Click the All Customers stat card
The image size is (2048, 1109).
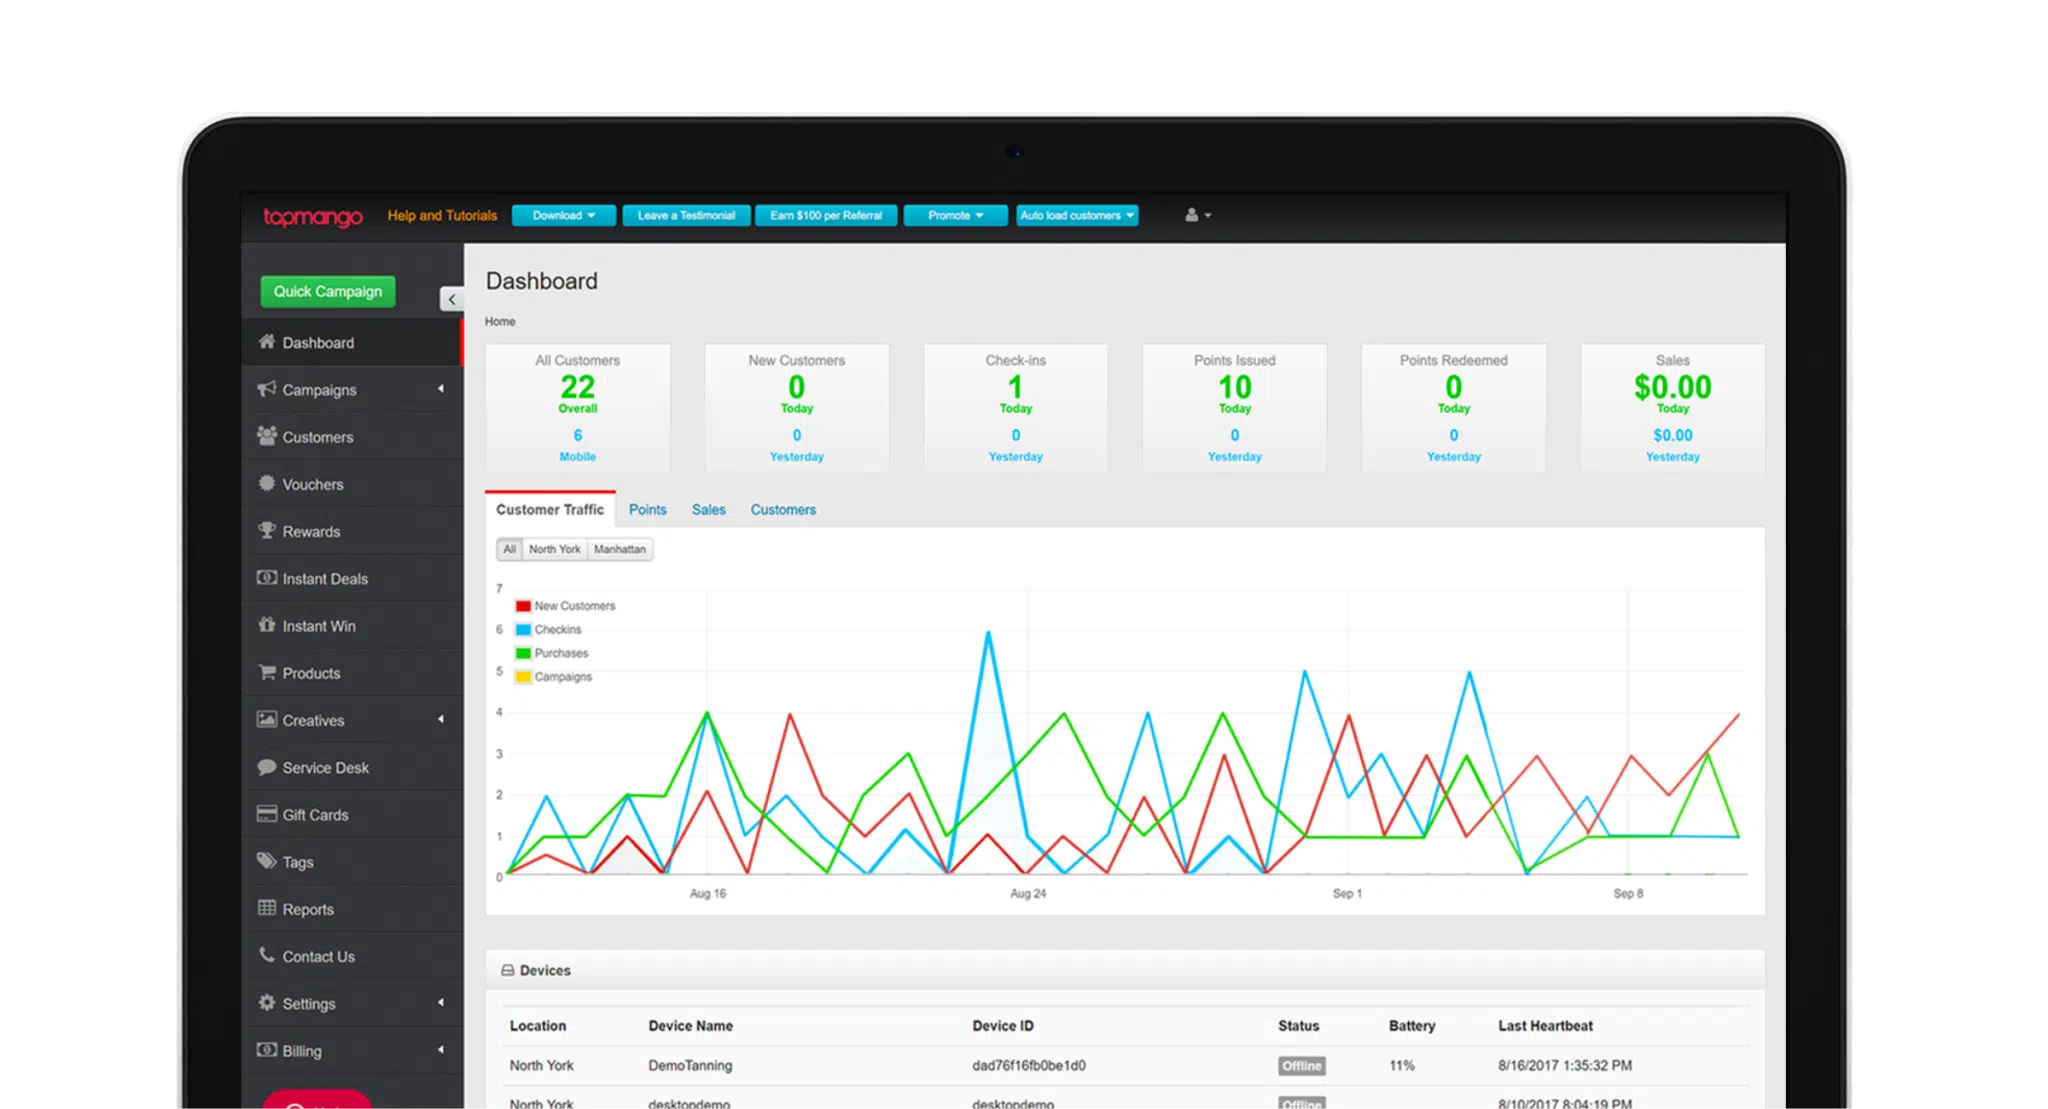pyautogui.click(x=578, y=408)
